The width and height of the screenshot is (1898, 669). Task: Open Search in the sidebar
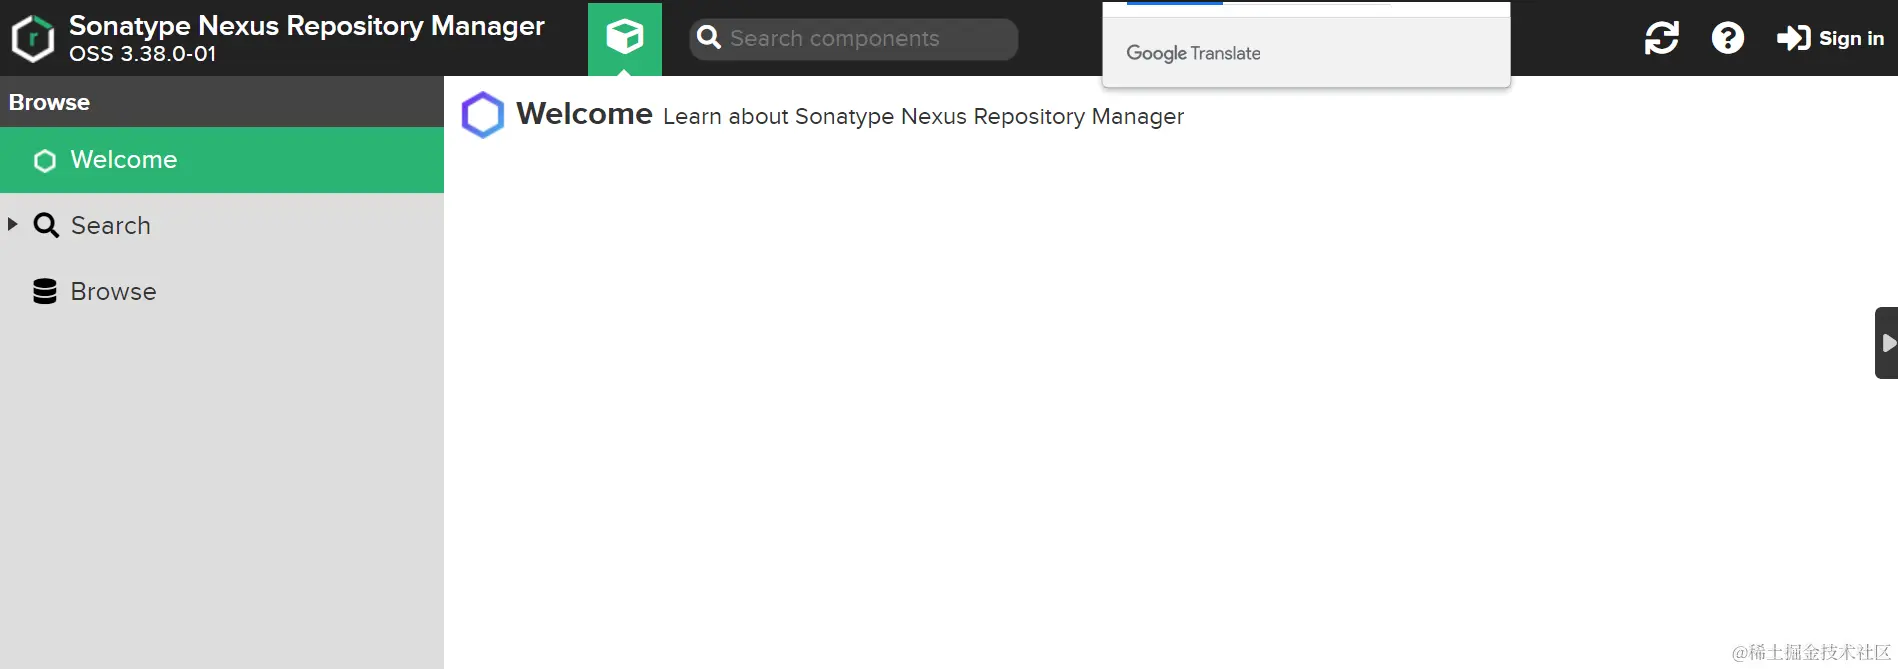tap(222, 226)
